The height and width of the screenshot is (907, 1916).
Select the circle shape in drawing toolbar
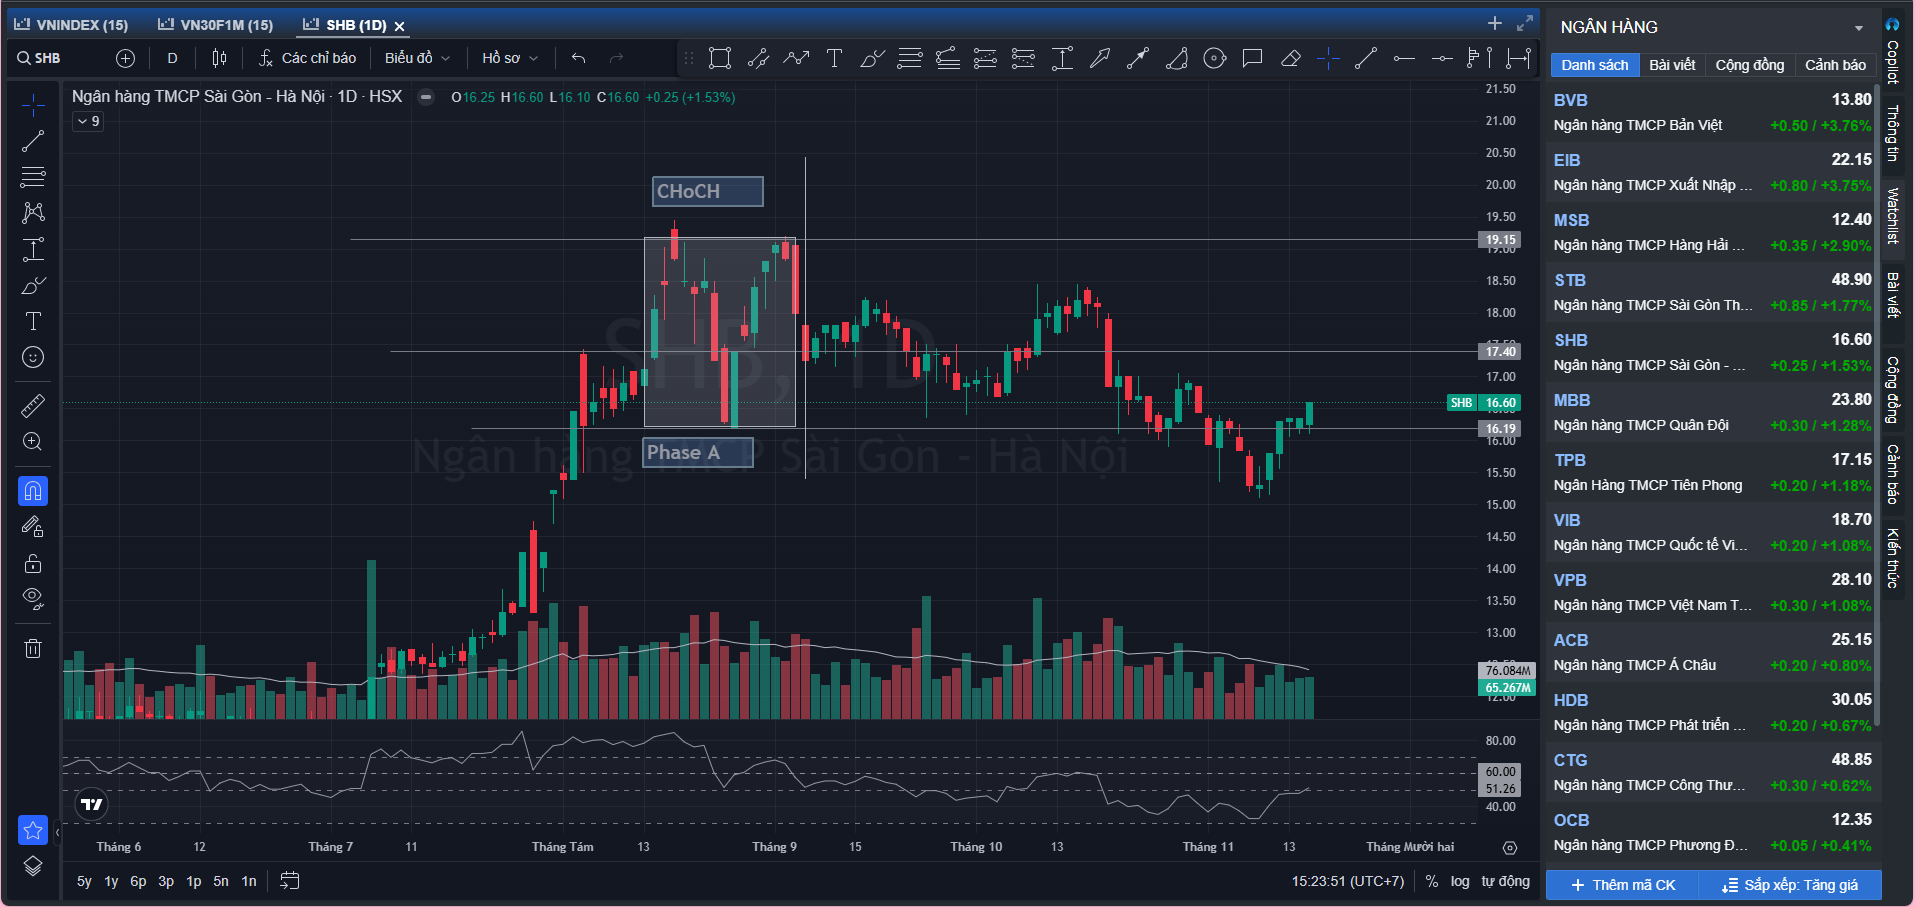[x=1214, y=58]
